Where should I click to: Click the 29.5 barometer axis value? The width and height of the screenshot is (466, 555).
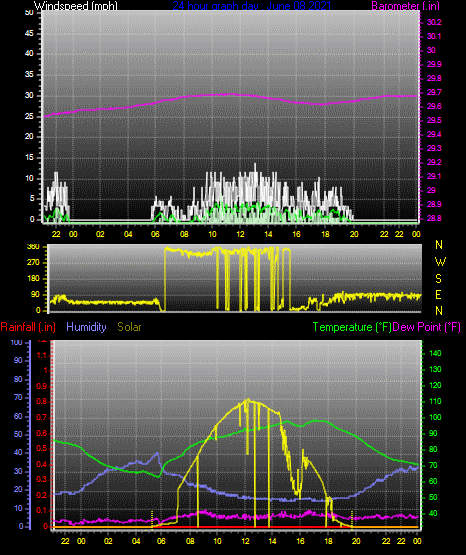pyautogui.click(x=434, y=120)
